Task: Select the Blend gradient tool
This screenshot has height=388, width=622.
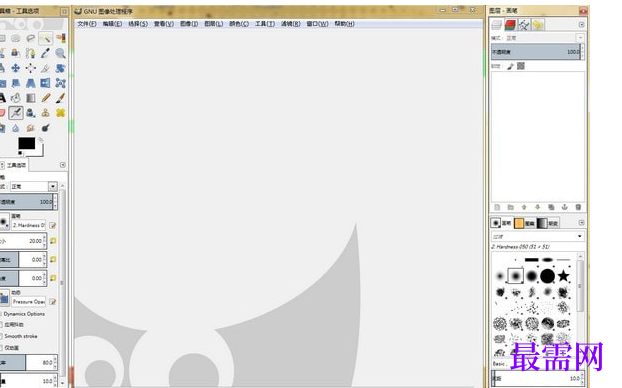Action: [x=31, y=98]
